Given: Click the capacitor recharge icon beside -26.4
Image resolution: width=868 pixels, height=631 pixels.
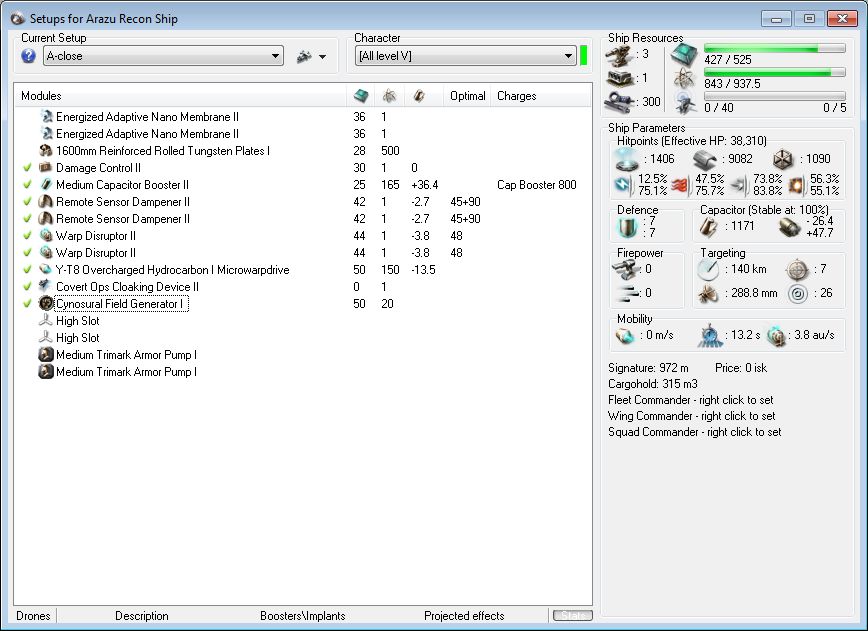Looking at the screenshot, I should pos(789,227).
